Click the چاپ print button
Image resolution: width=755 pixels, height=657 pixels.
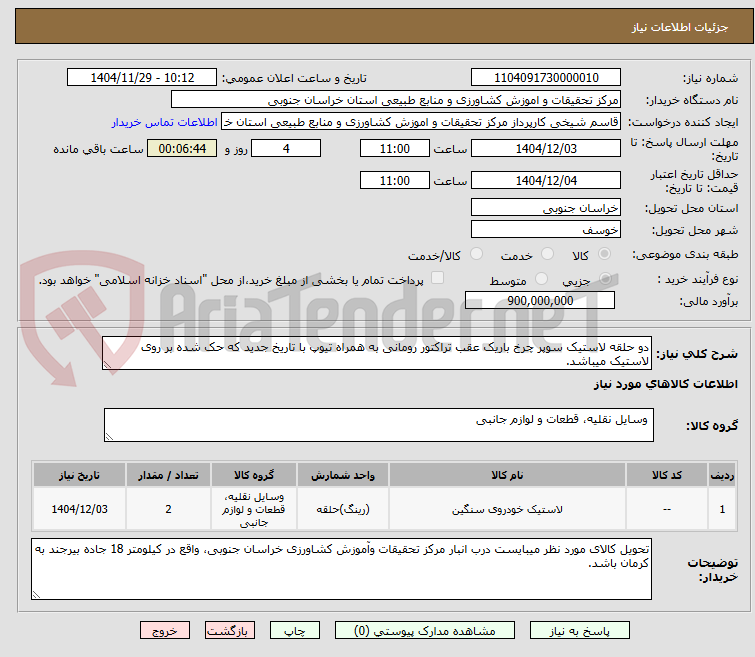coord(295,631)
